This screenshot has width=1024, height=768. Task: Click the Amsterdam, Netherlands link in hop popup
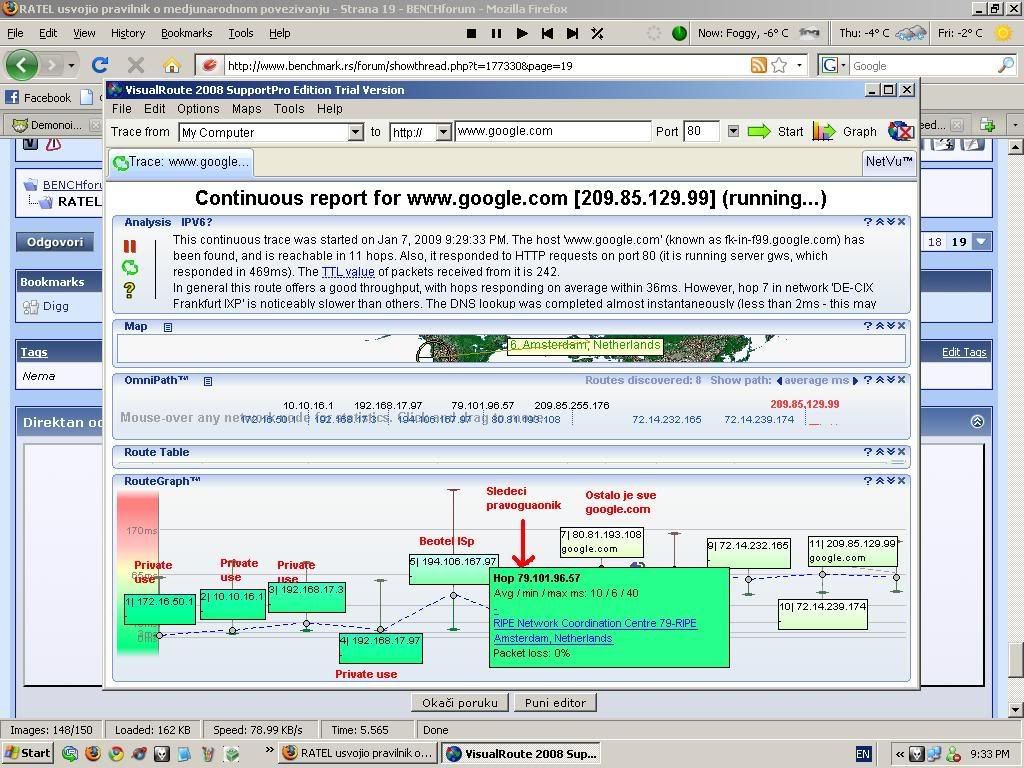[x=552, y=638]
